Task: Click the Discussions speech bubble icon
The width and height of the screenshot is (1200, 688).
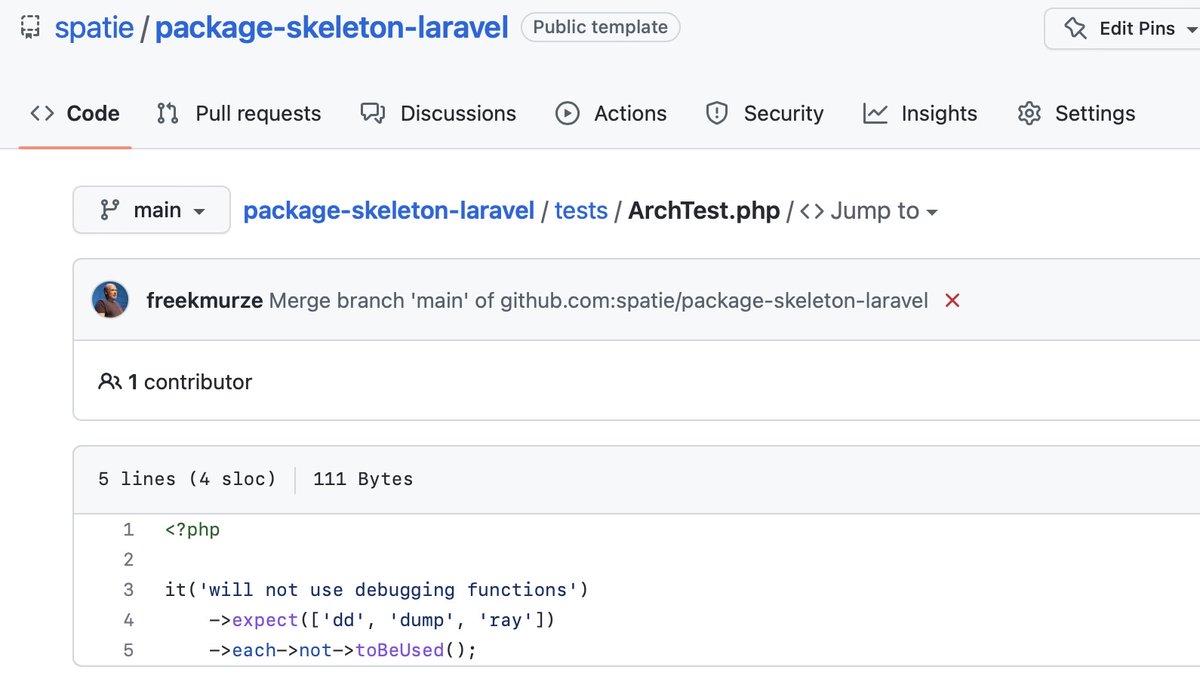Action: [373, 113]
